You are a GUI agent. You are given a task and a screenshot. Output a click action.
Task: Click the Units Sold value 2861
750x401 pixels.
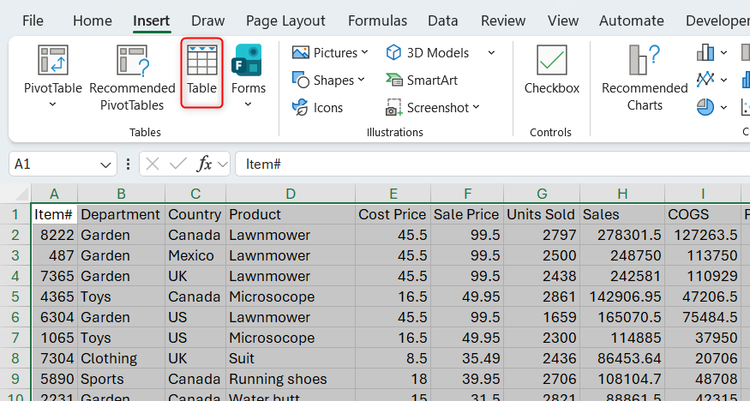[541, 297]
